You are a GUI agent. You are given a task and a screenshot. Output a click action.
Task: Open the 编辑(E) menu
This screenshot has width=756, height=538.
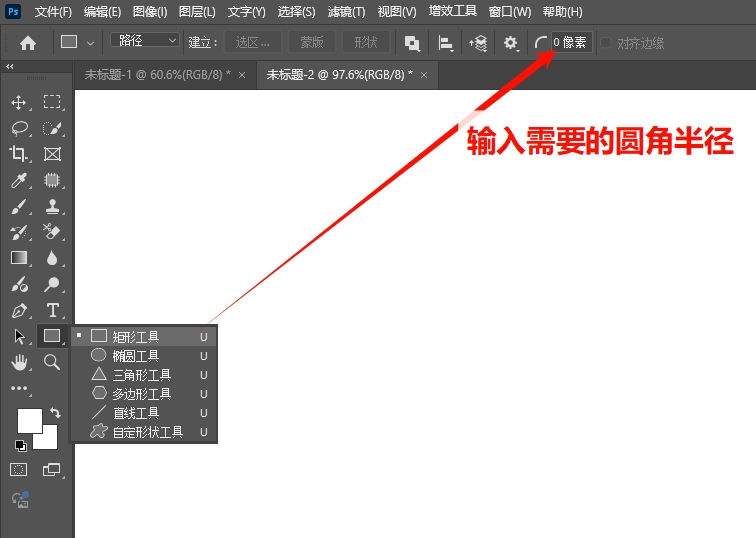tap(102, 12)
